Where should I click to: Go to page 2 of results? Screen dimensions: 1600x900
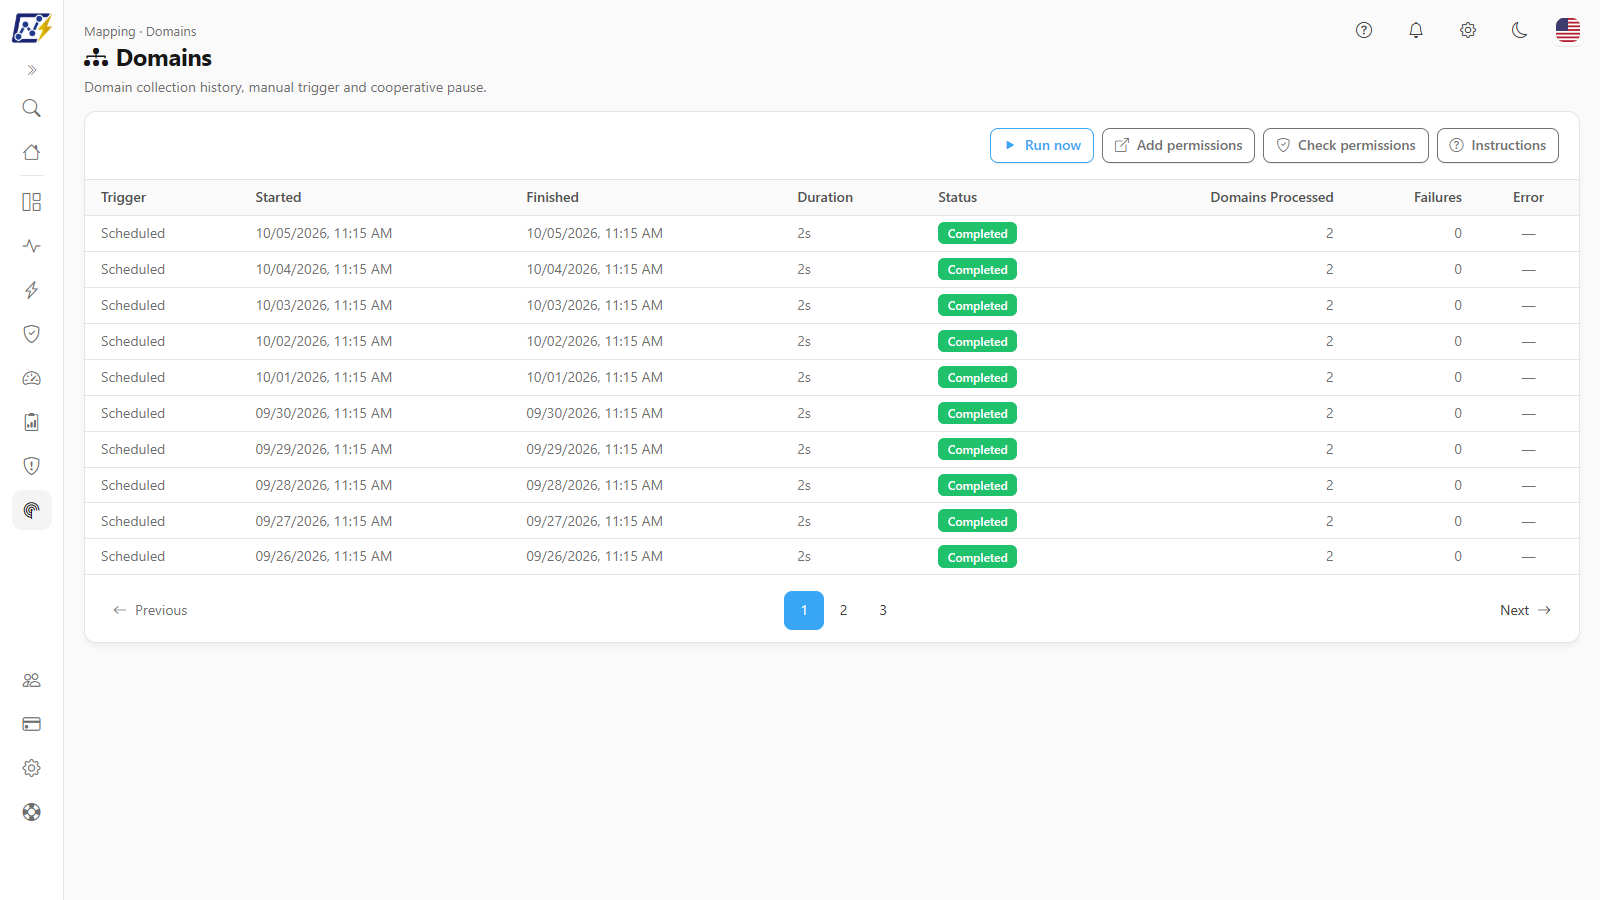click(x=844, y=610)
